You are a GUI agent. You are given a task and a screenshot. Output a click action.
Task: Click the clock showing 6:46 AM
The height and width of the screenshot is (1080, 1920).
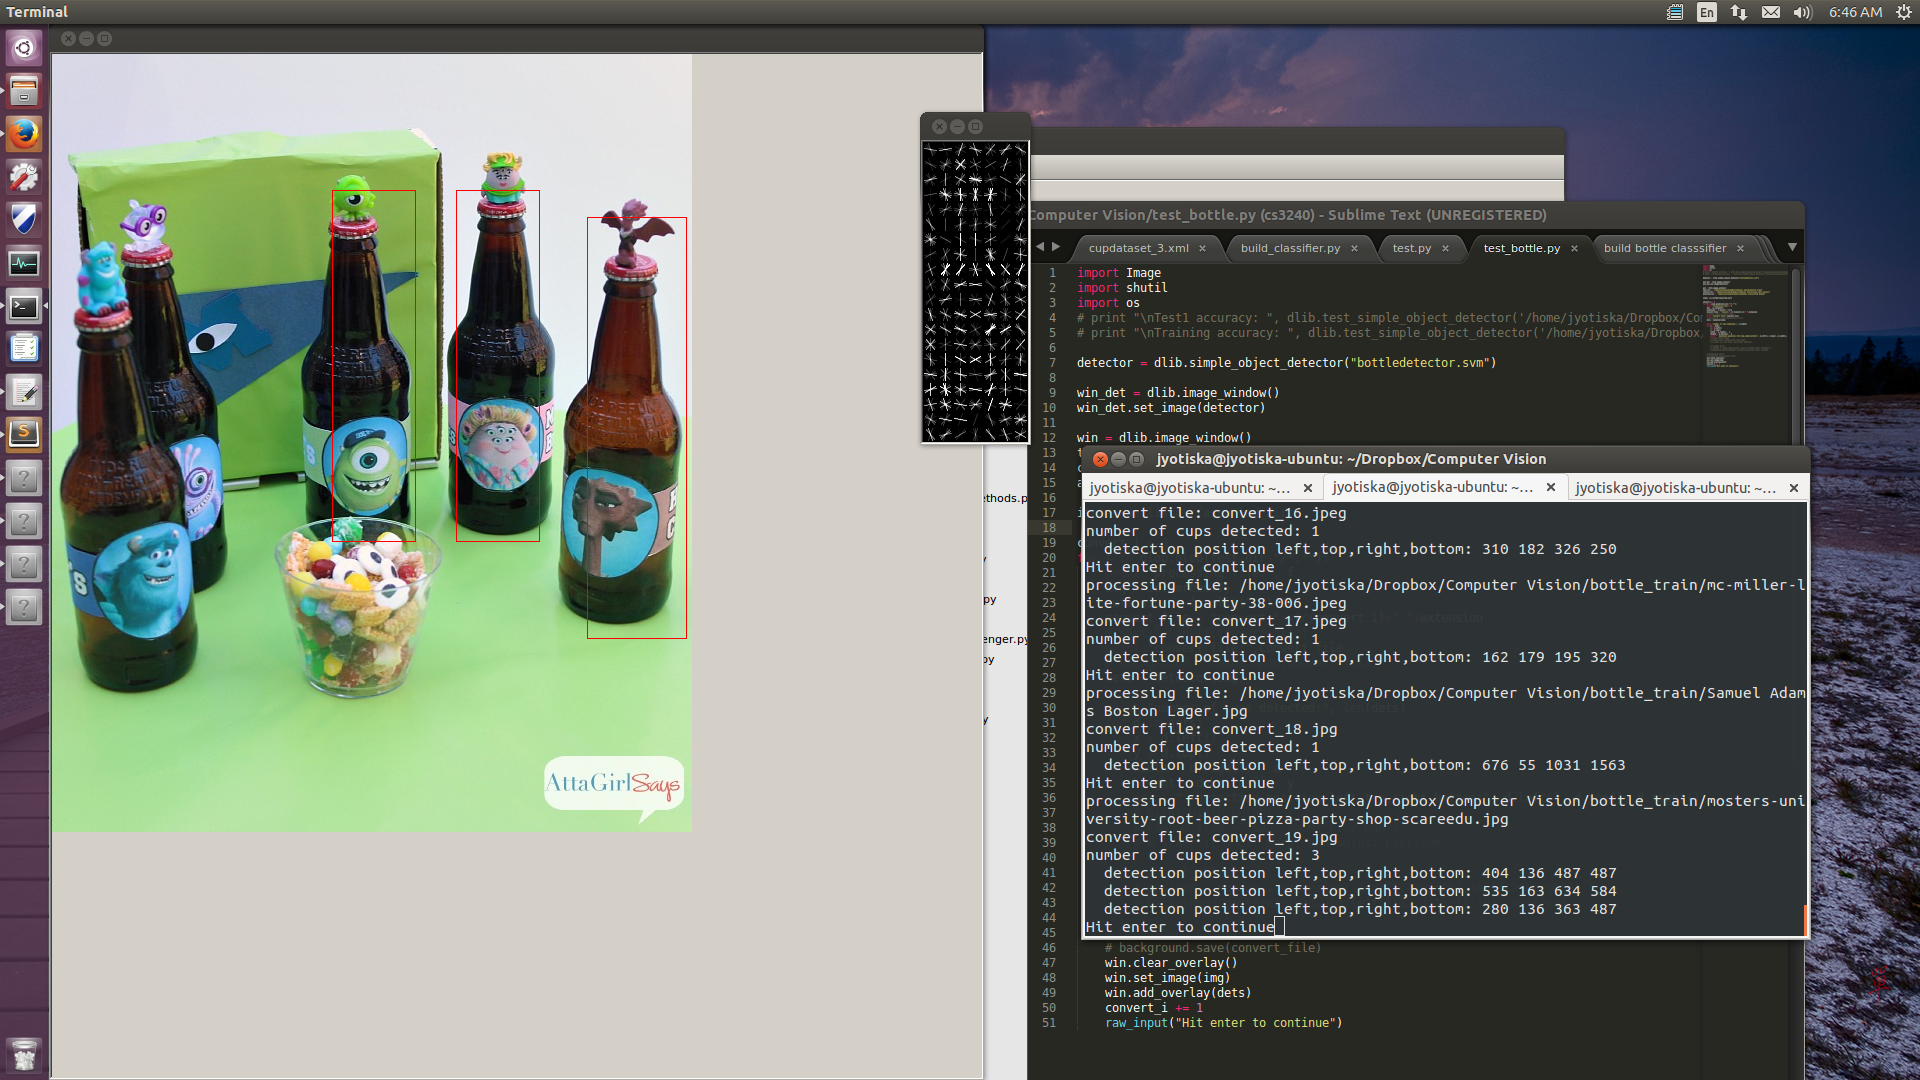click(1855, 12)
